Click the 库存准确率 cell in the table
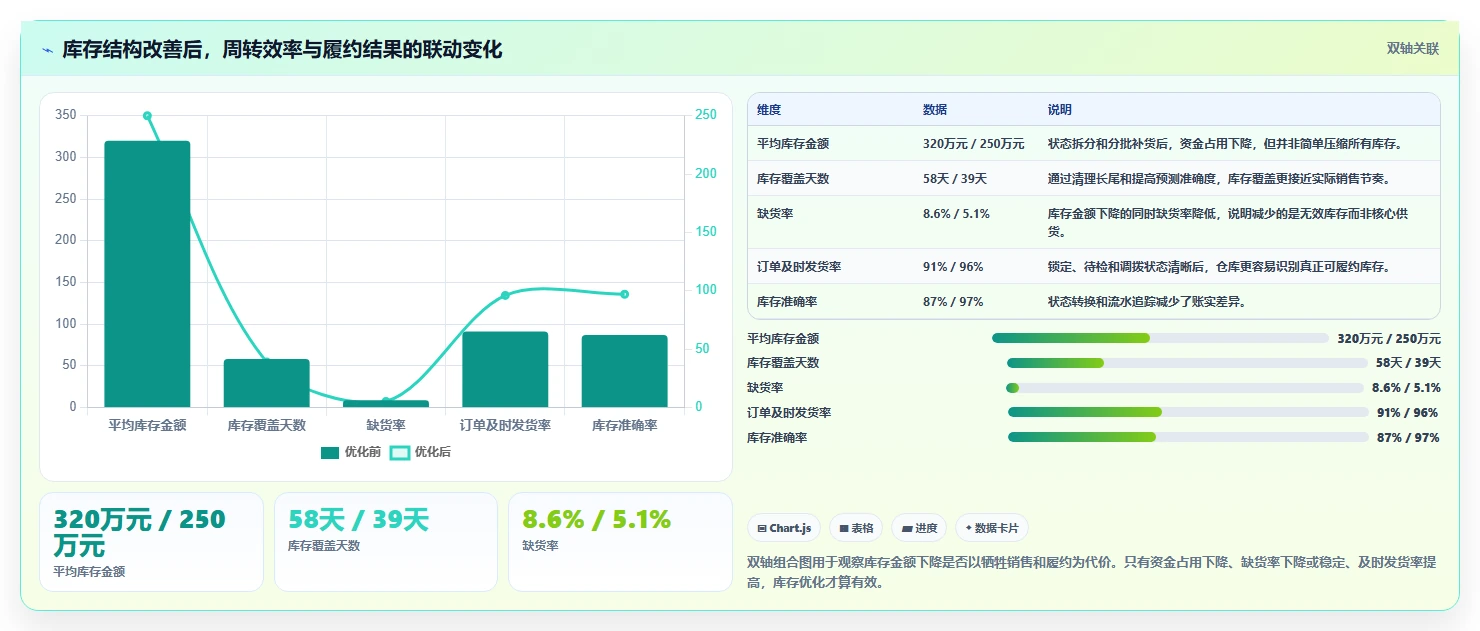 pyautogui.click(x=787, y=301)
